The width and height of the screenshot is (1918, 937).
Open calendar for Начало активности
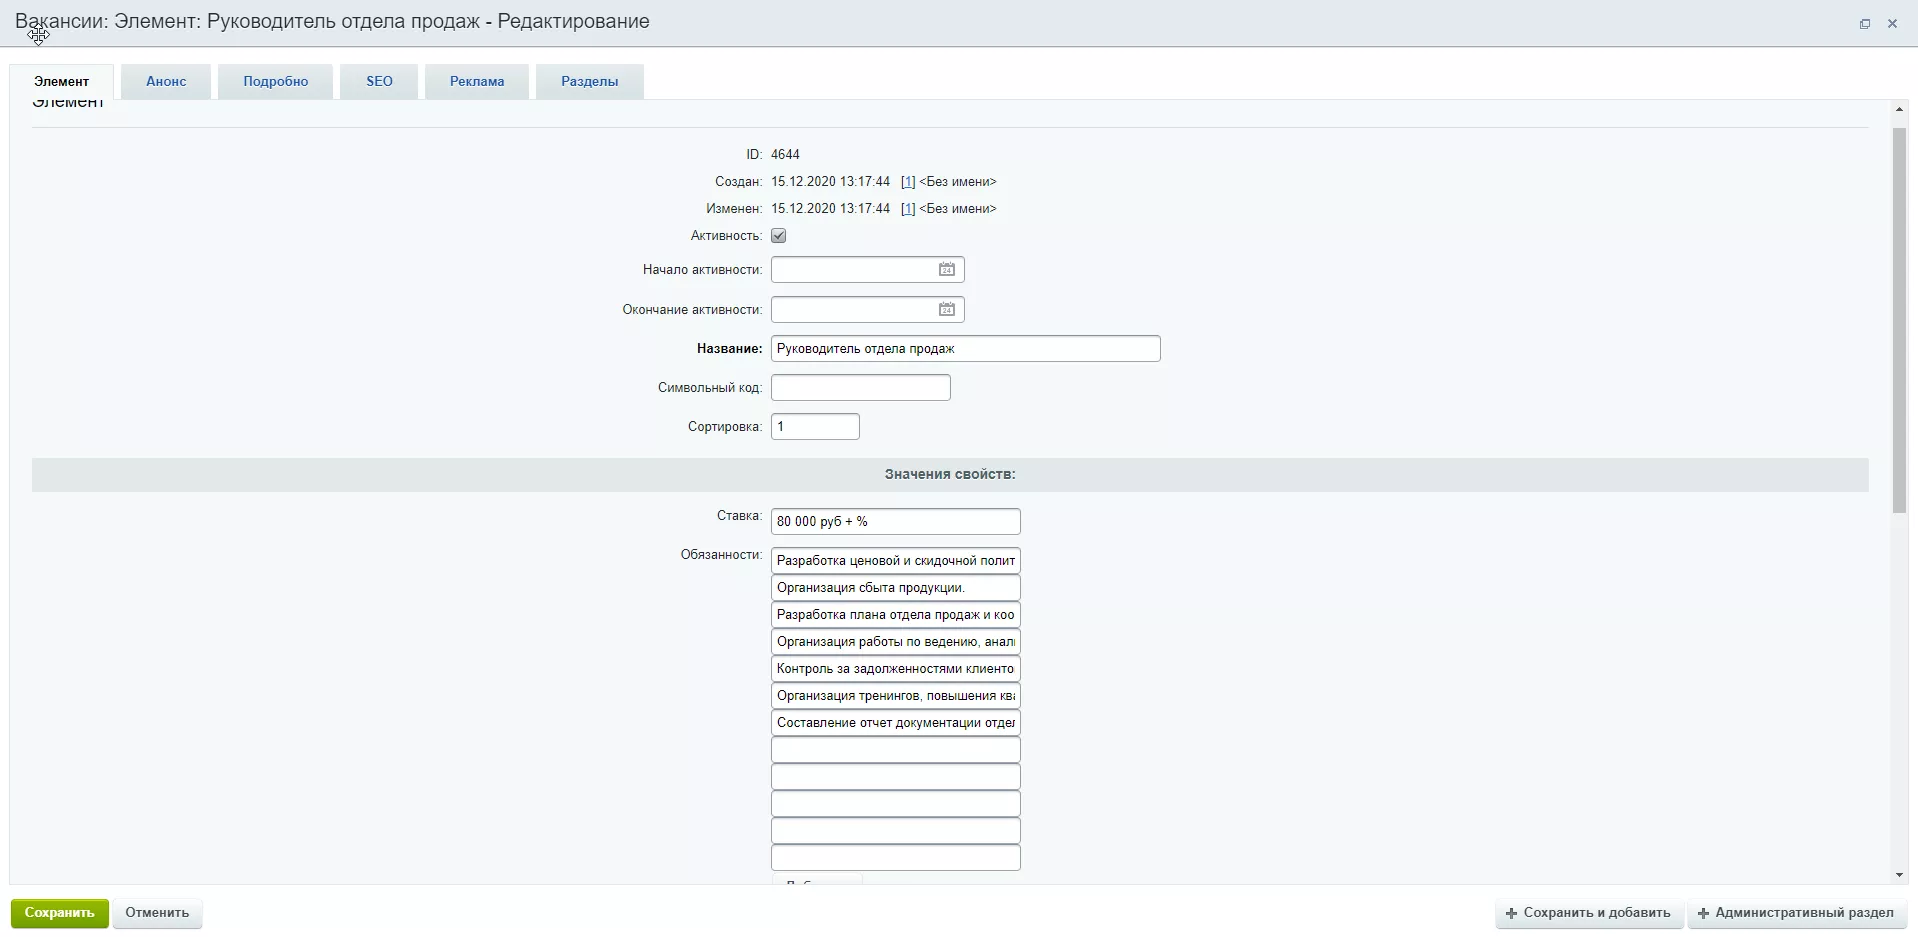(x=946, y=270)
